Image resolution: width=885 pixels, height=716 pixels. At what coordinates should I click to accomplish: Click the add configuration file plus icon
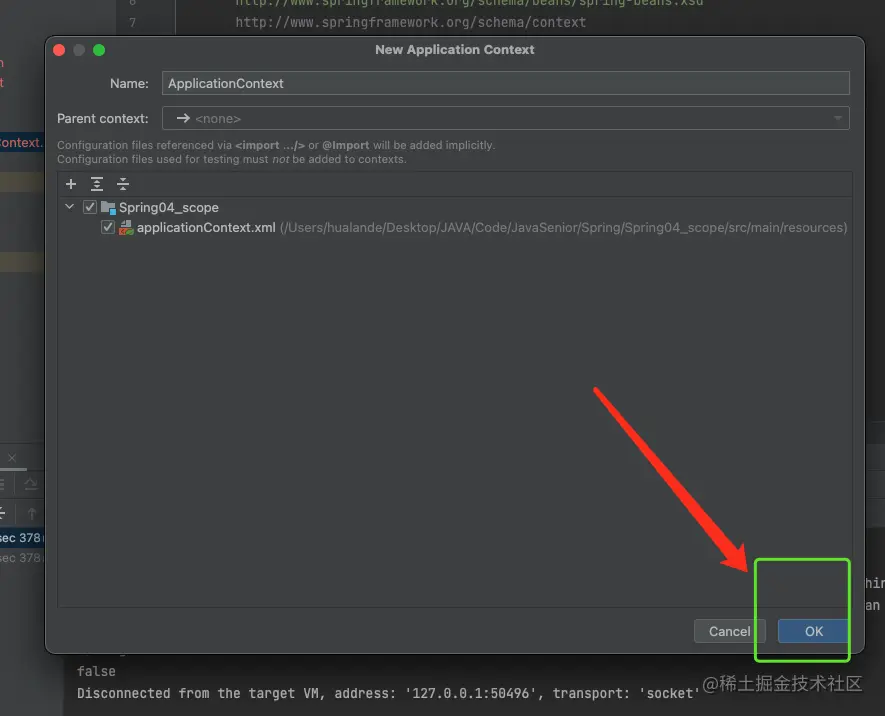[x=71, y=184]
